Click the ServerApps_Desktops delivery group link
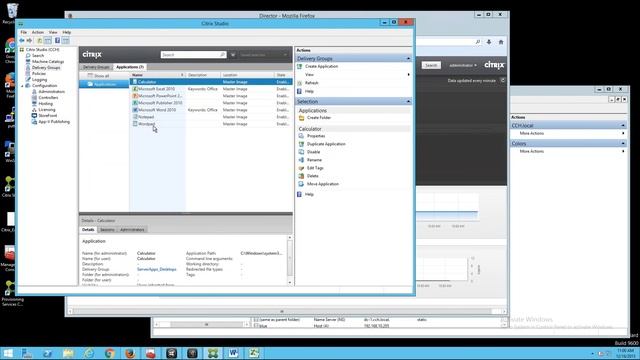Image resolution: width=640 pixels, height=360 pixels. tap(156, 269)
